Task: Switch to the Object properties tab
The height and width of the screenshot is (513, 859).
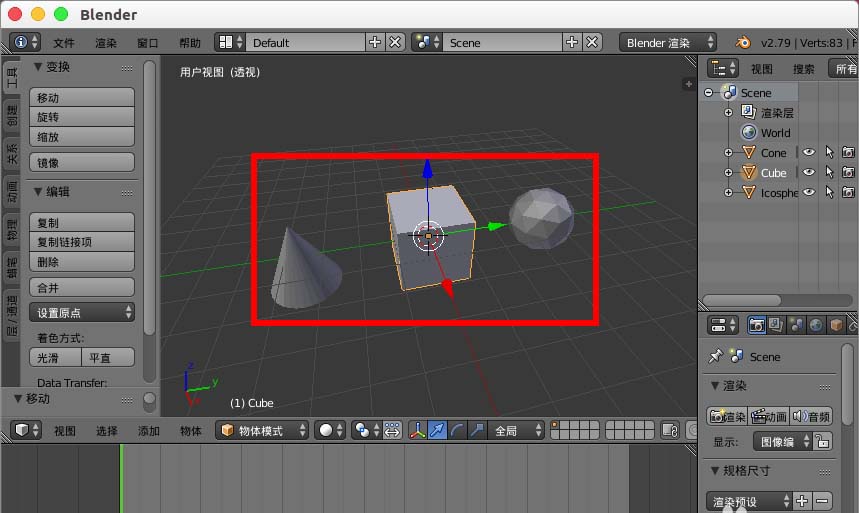Action: tap(835, 325)
